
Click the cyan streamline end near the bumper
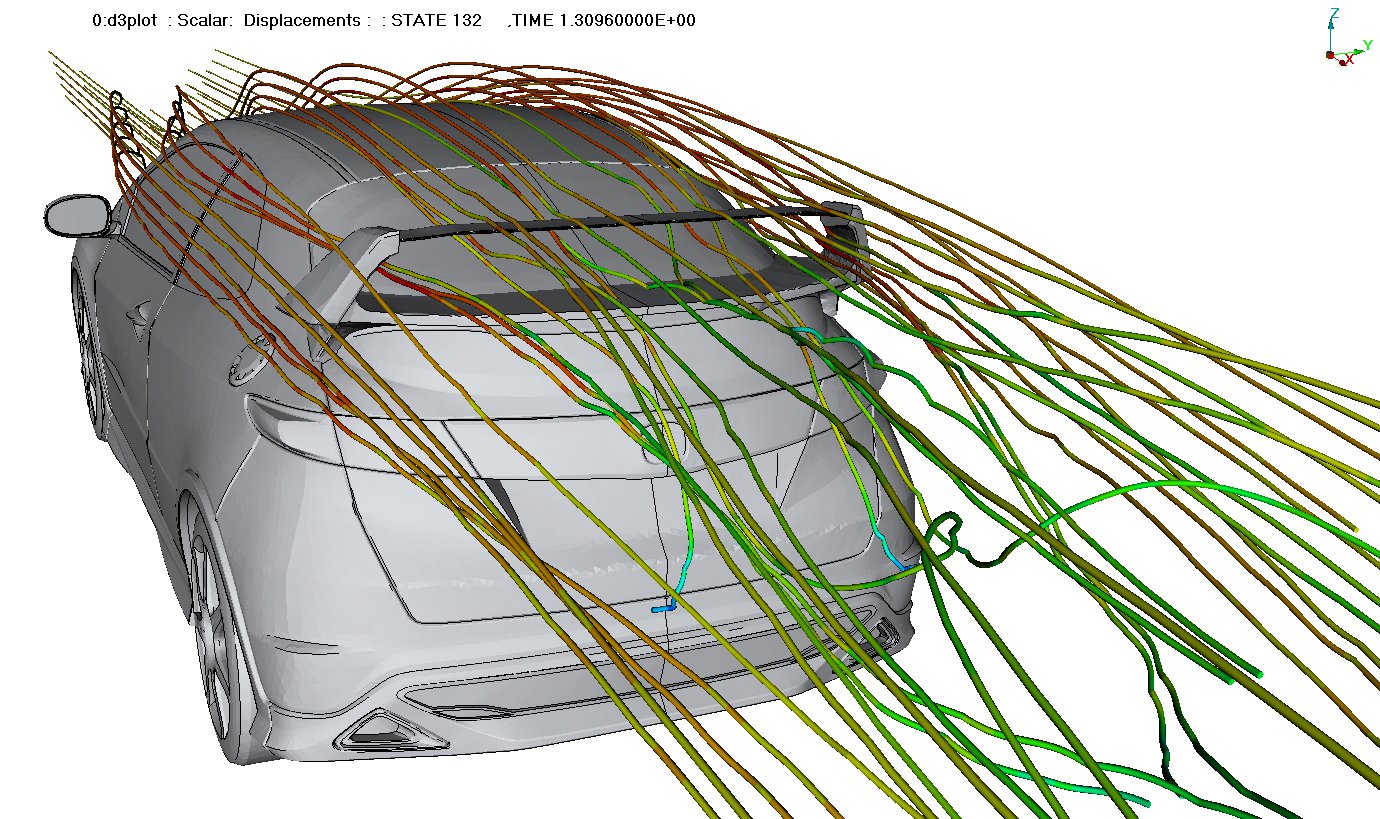661,607
